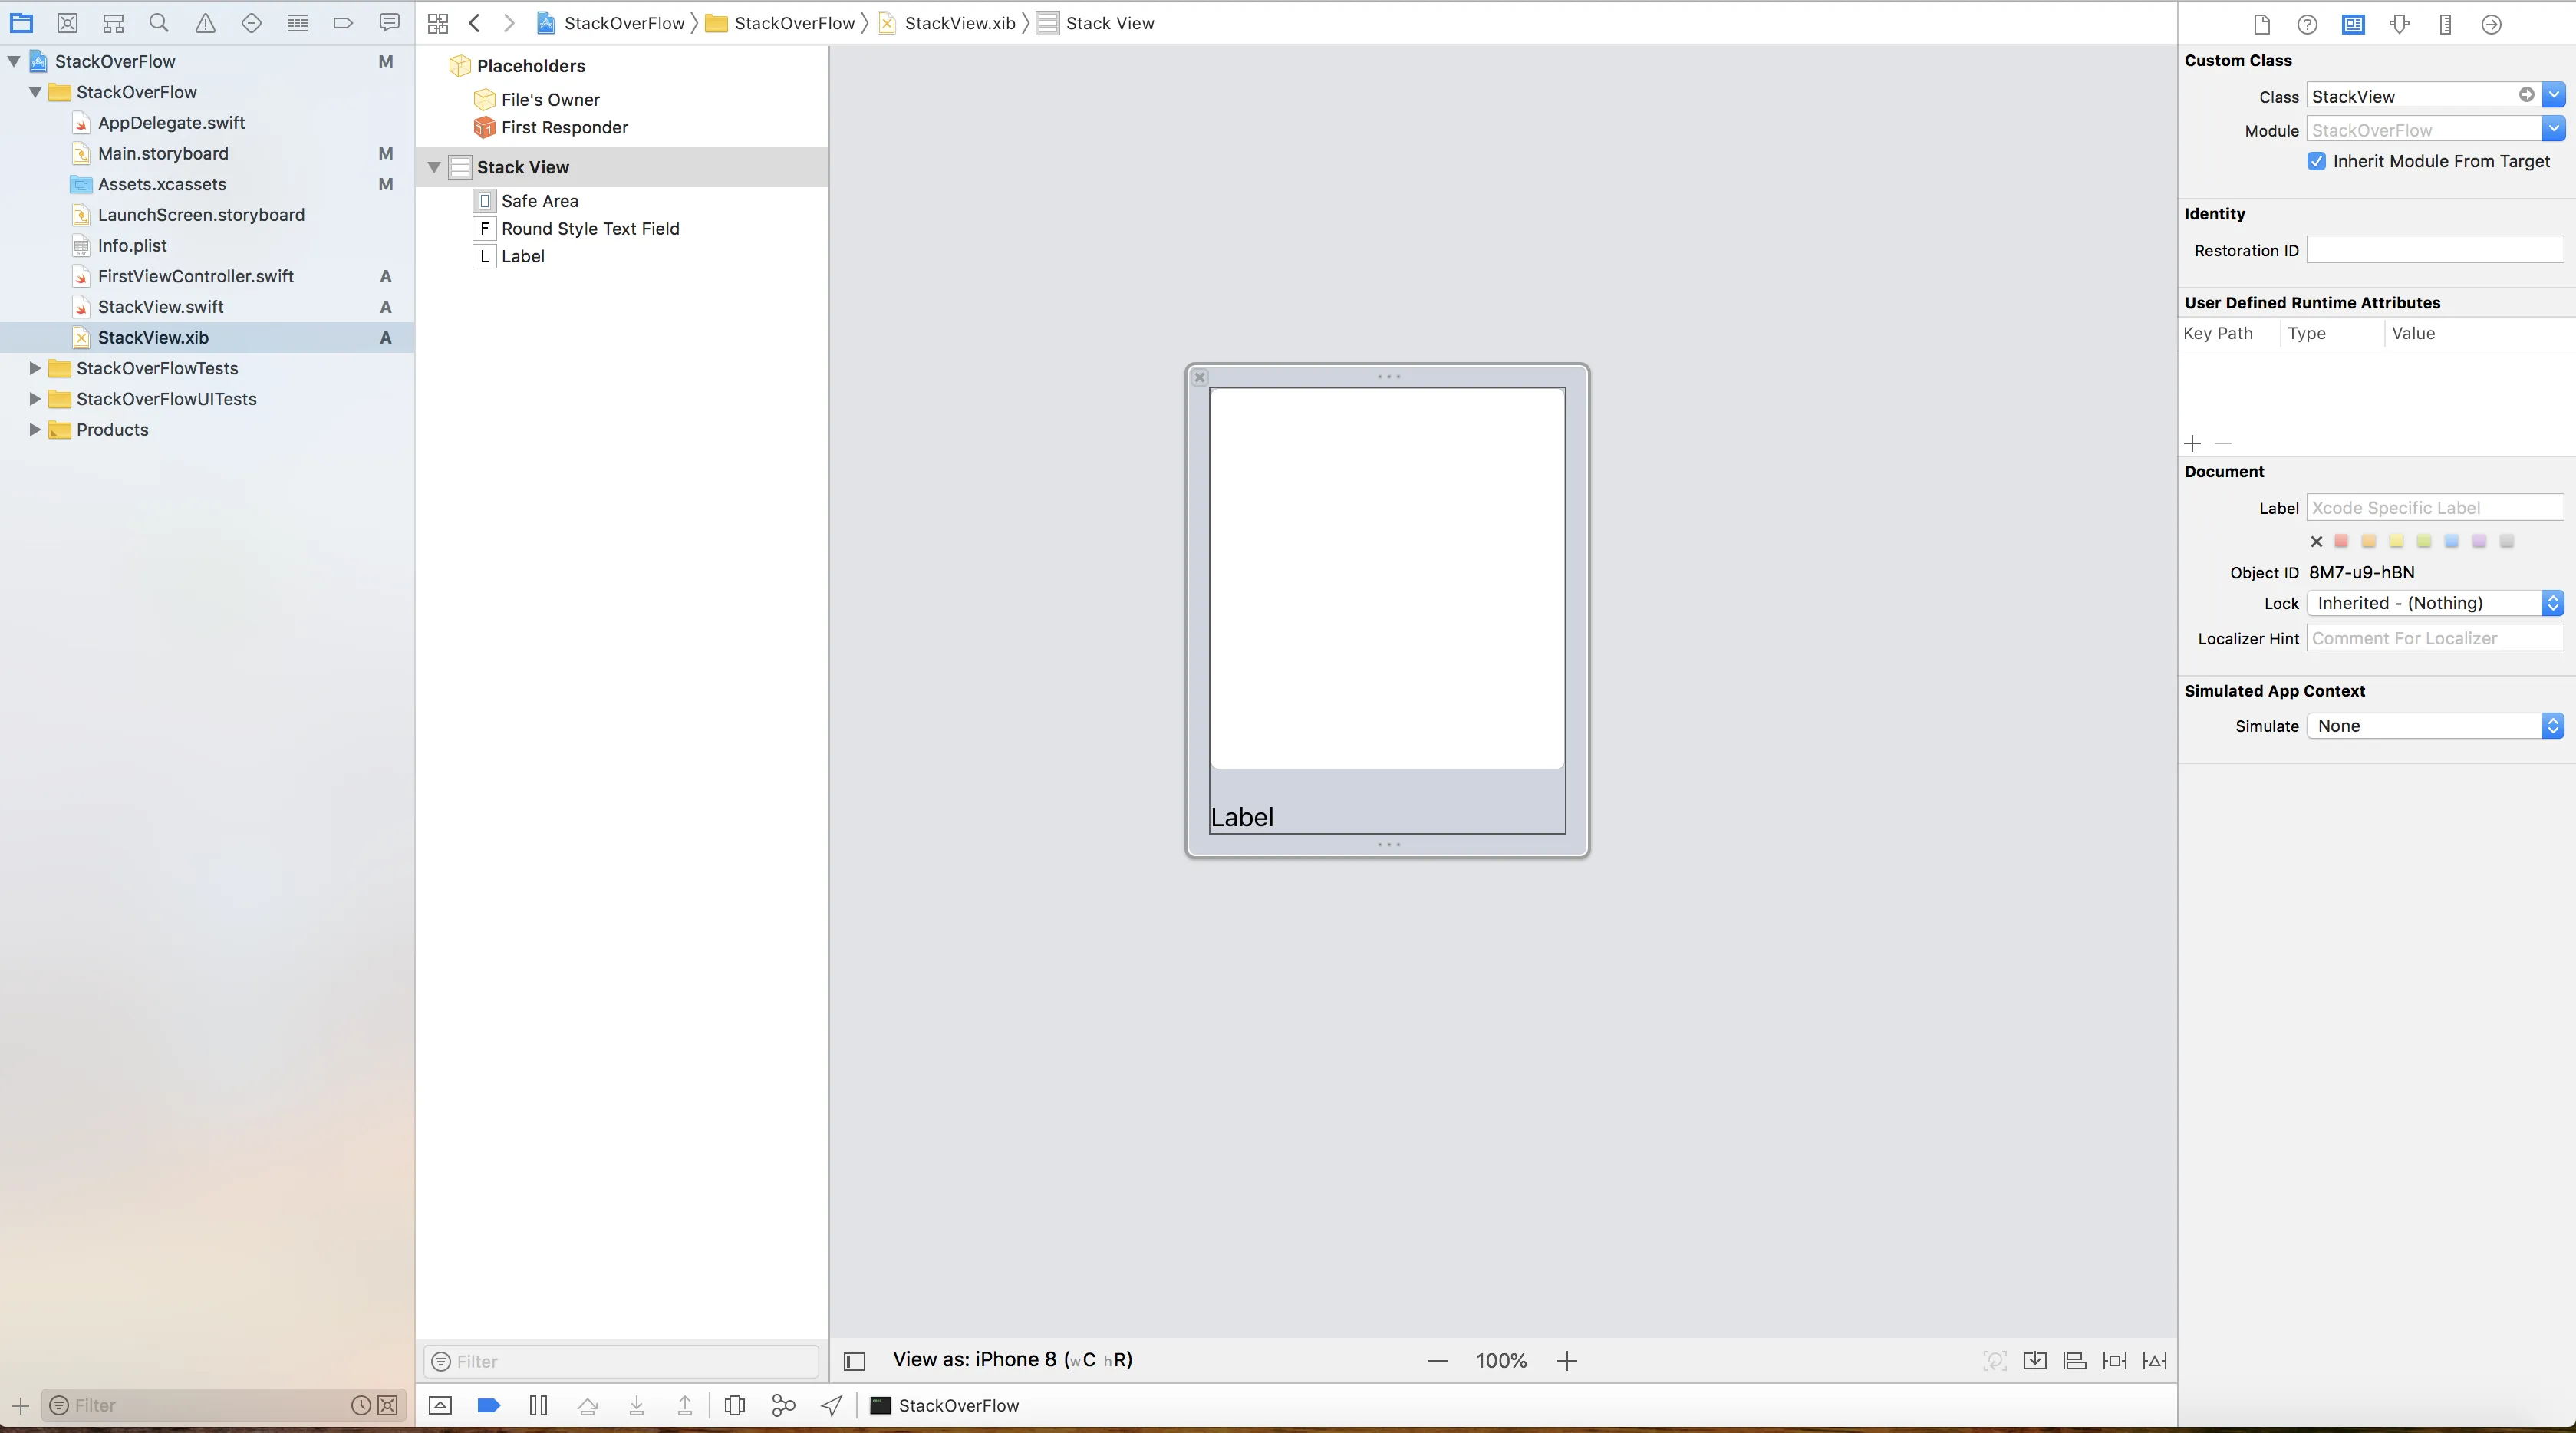The width and height of the screenshot is (2576, 1433).
Task: Switch to the Attributes inspector icon
Action: coord(2399,24)
